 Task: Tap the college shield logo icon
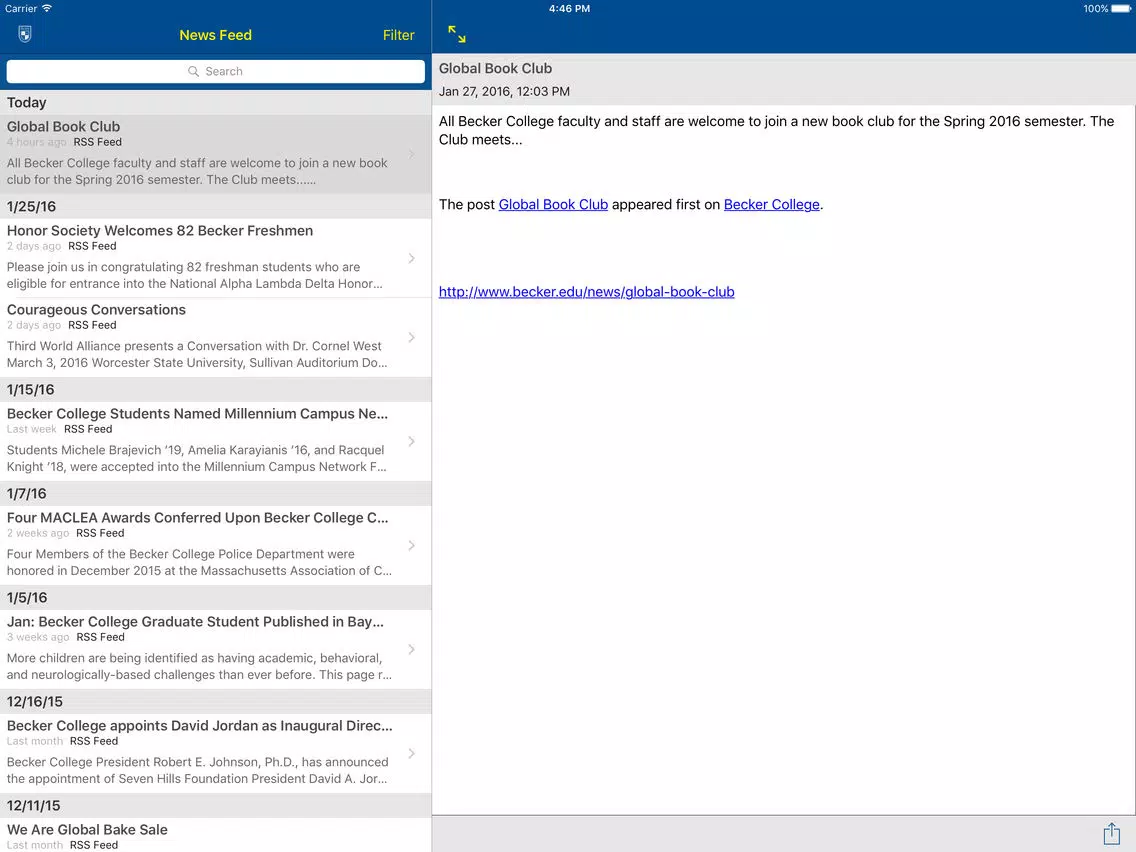tap(25, 34)
